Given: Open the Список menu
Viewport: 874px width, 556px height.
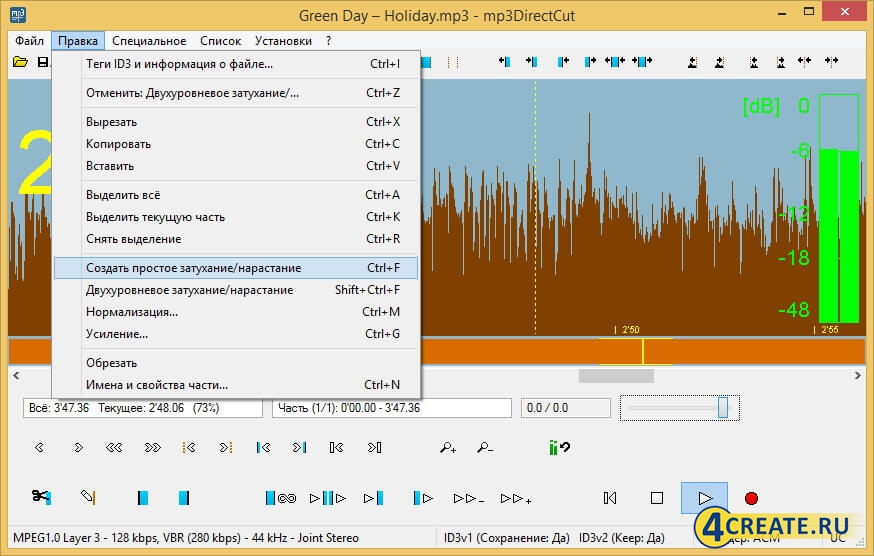Looking at the screenshot, I should (221, 41).
